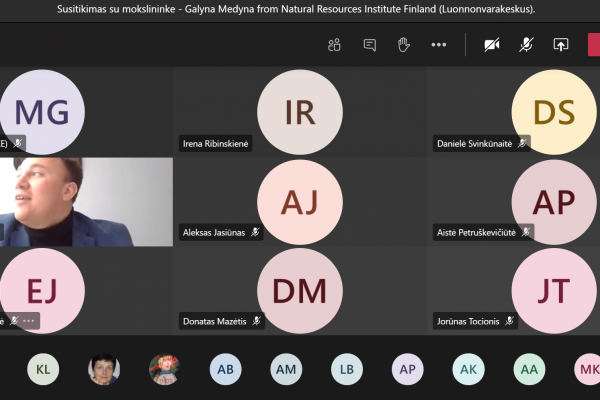Select the AK avatar in bottom strip

click(468, 369)
